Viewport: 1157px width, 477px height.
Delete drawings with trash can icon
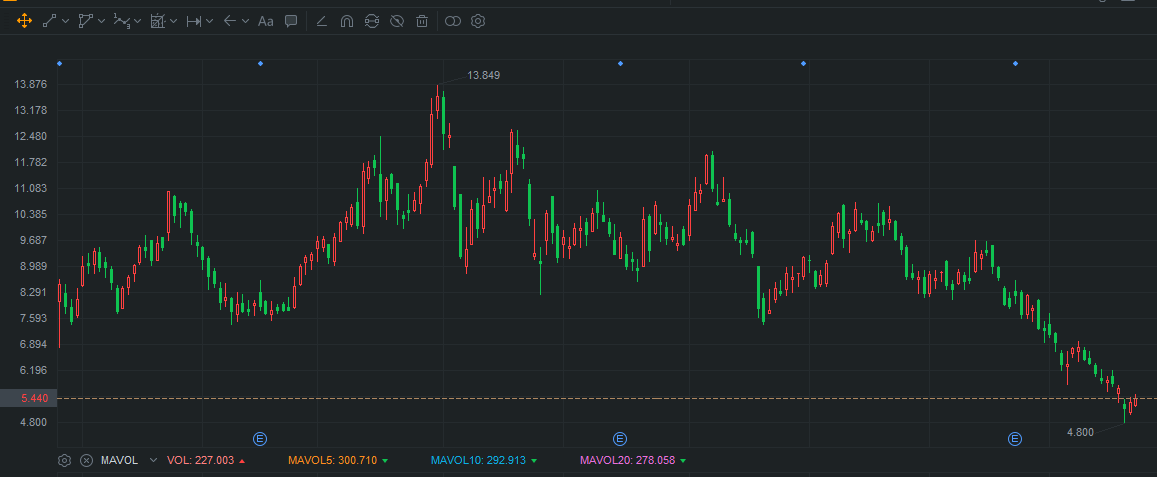tap(422, 21)
